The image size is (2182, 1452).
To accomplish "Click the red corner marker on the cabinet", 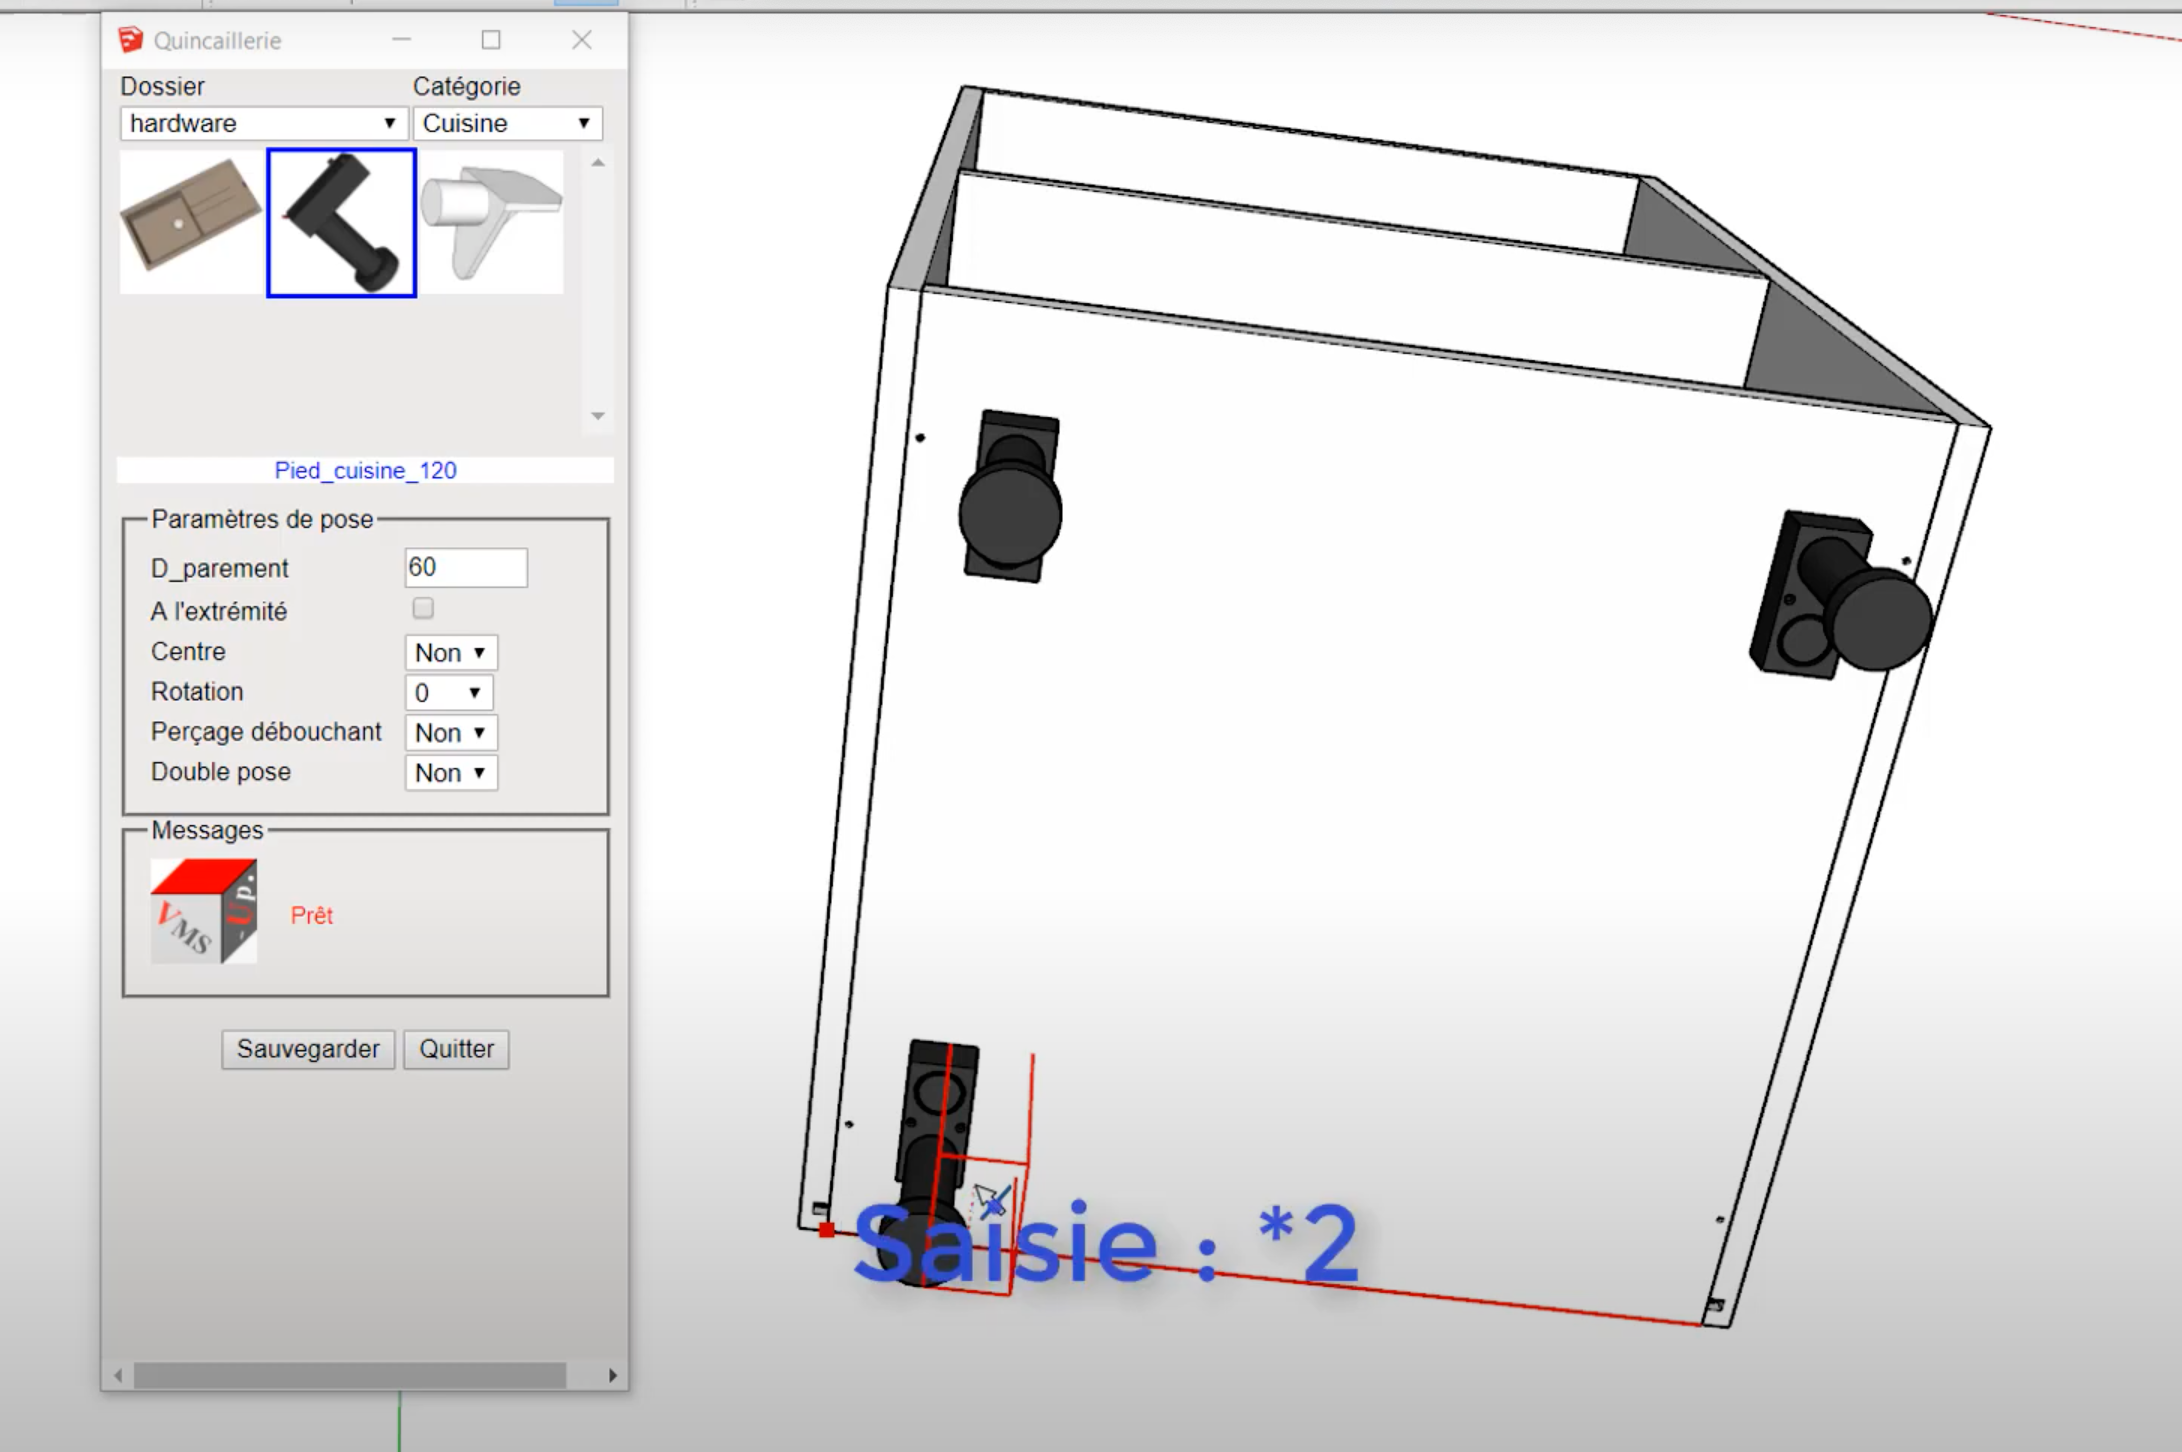I will 826,1229.
